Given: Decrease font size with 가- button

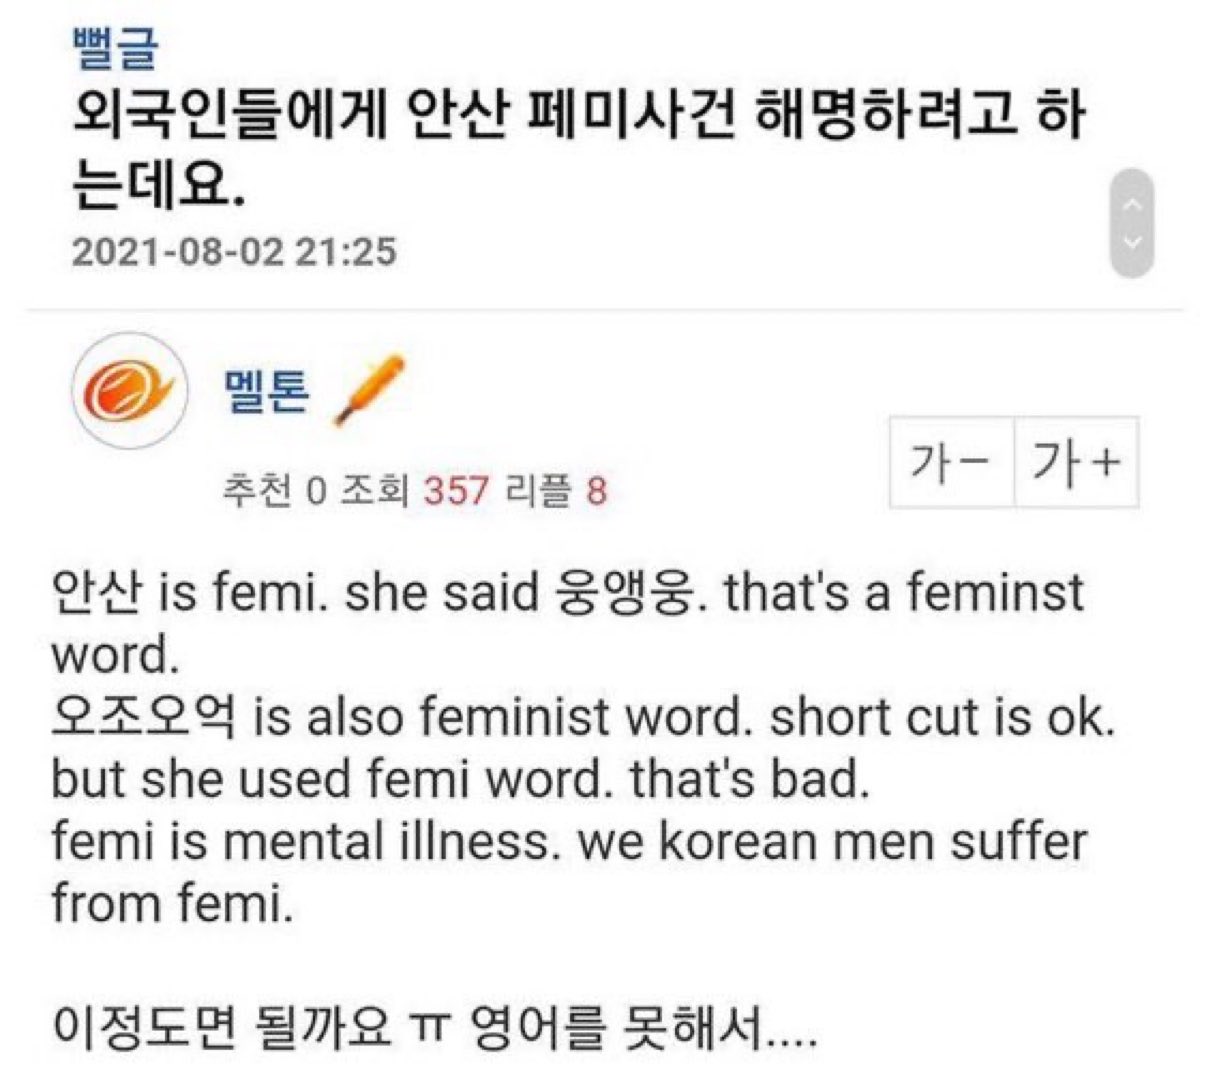Looking at the screenshot, I should point(951,462).
